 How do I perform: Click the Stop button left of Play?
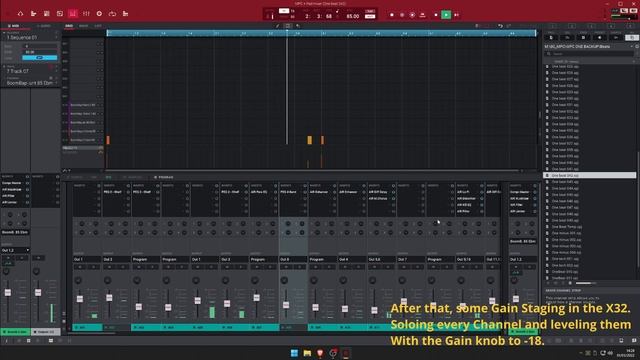pyautogui.click(x=436, y=15)
